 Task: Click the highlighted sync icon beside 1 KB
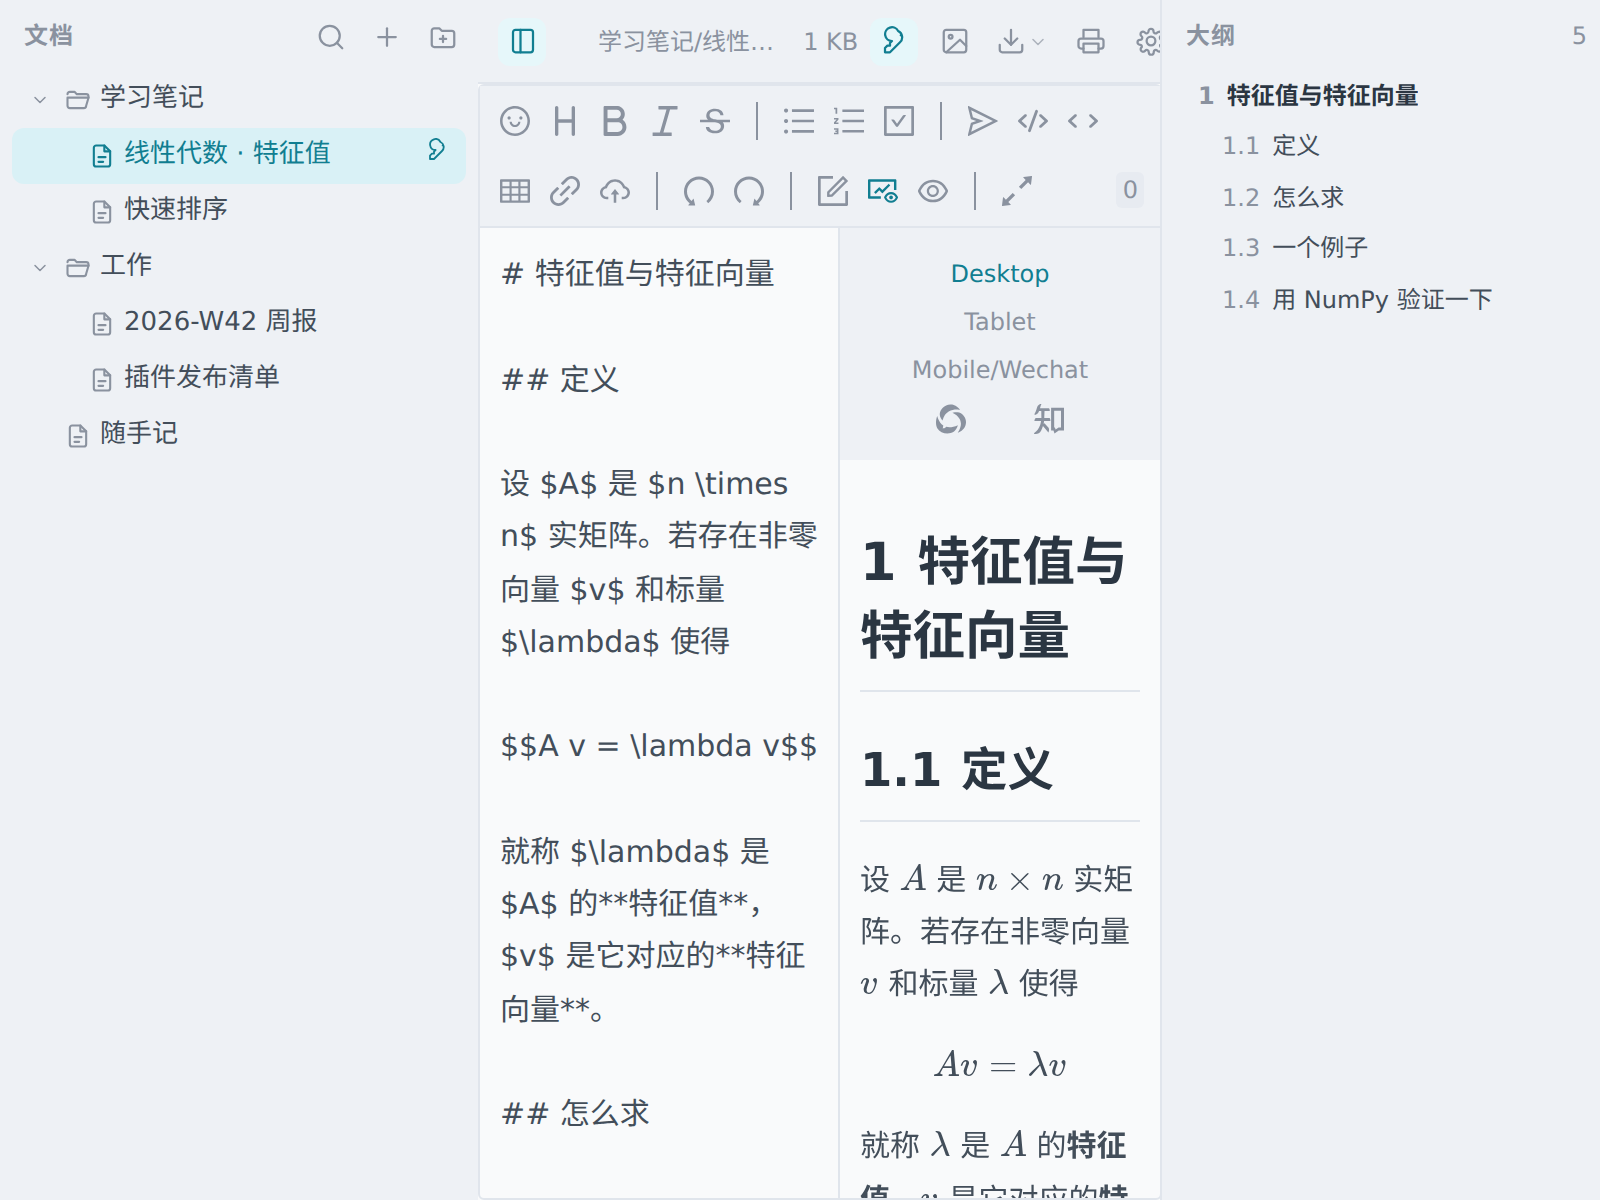(x=893, y=41)
